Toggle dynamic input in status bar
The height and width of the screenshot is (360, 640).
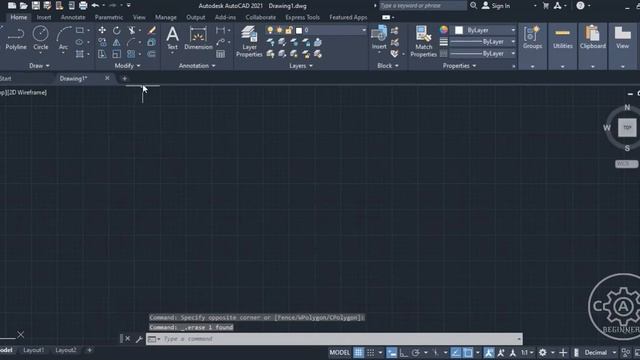click(391, 353)
